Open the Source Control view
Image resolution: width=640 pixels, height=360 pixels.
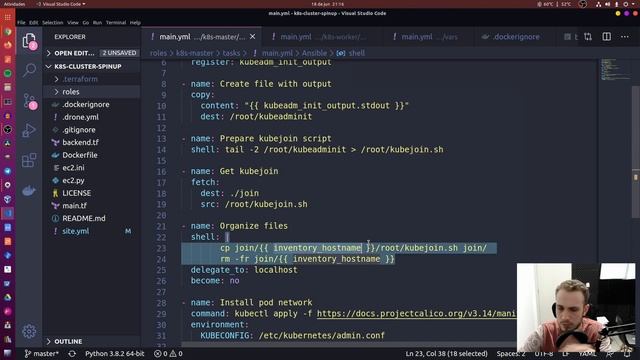coord(29,101)
